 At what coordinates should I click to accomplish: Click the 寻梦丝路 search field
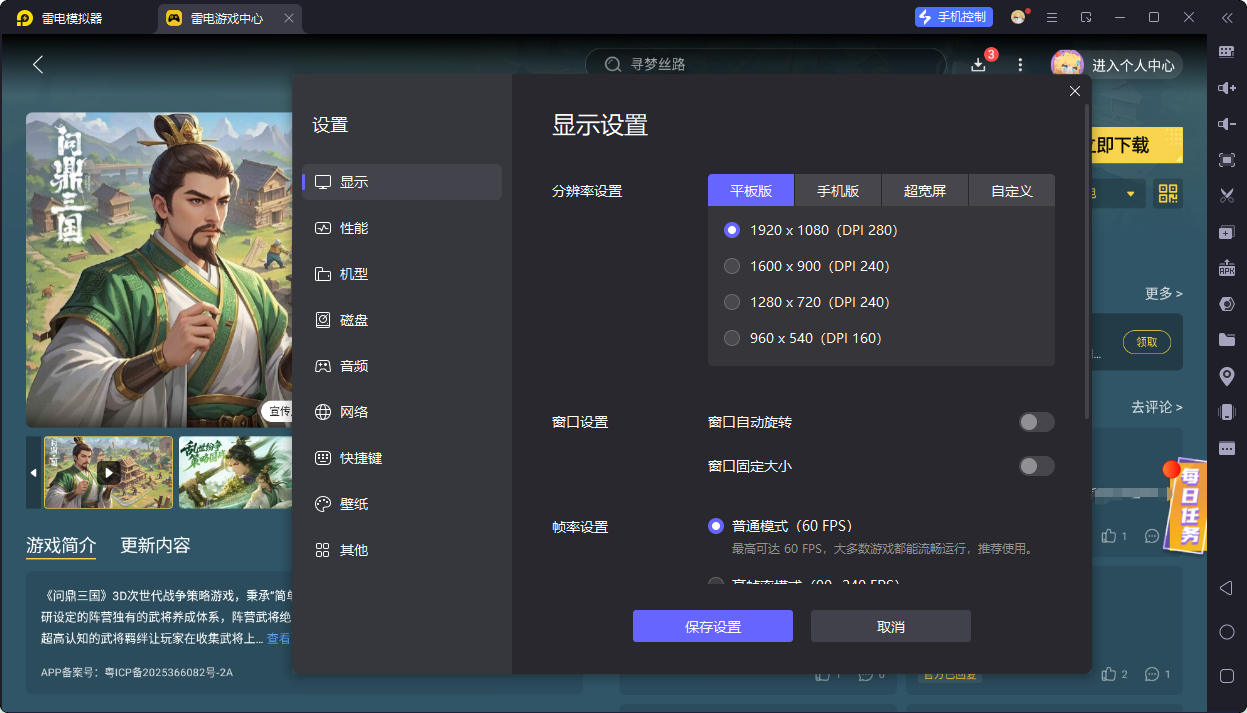pos(765,65)
